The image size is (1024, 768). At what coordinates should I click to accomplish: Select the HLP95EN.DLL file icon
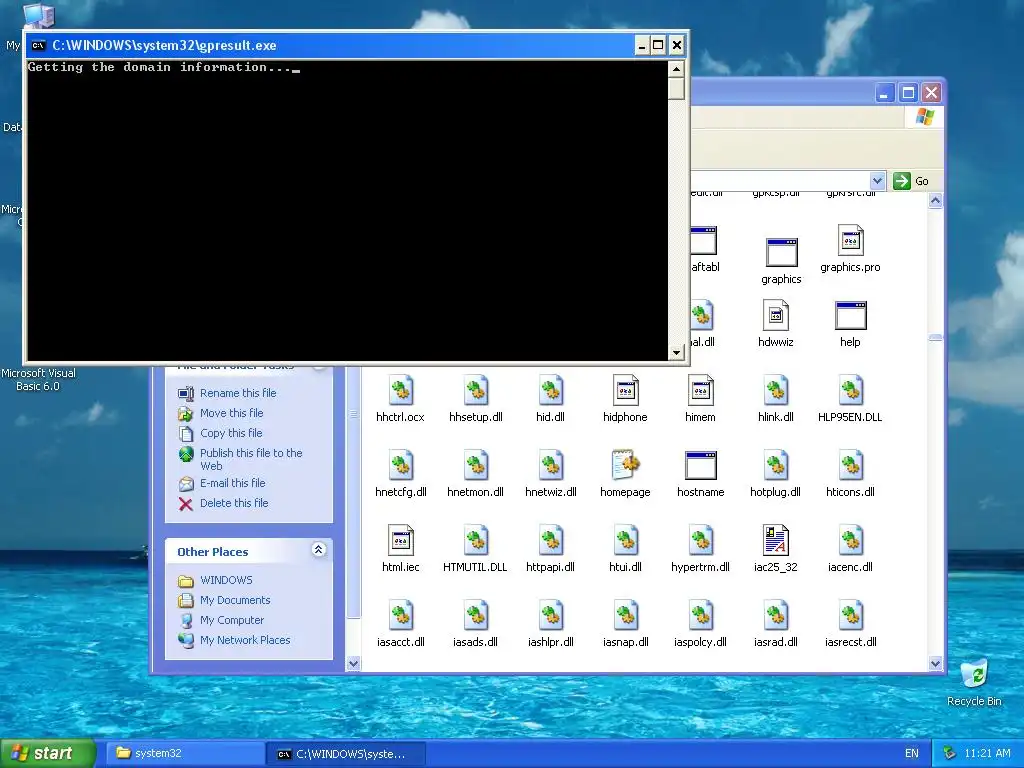tap(850, 391)
